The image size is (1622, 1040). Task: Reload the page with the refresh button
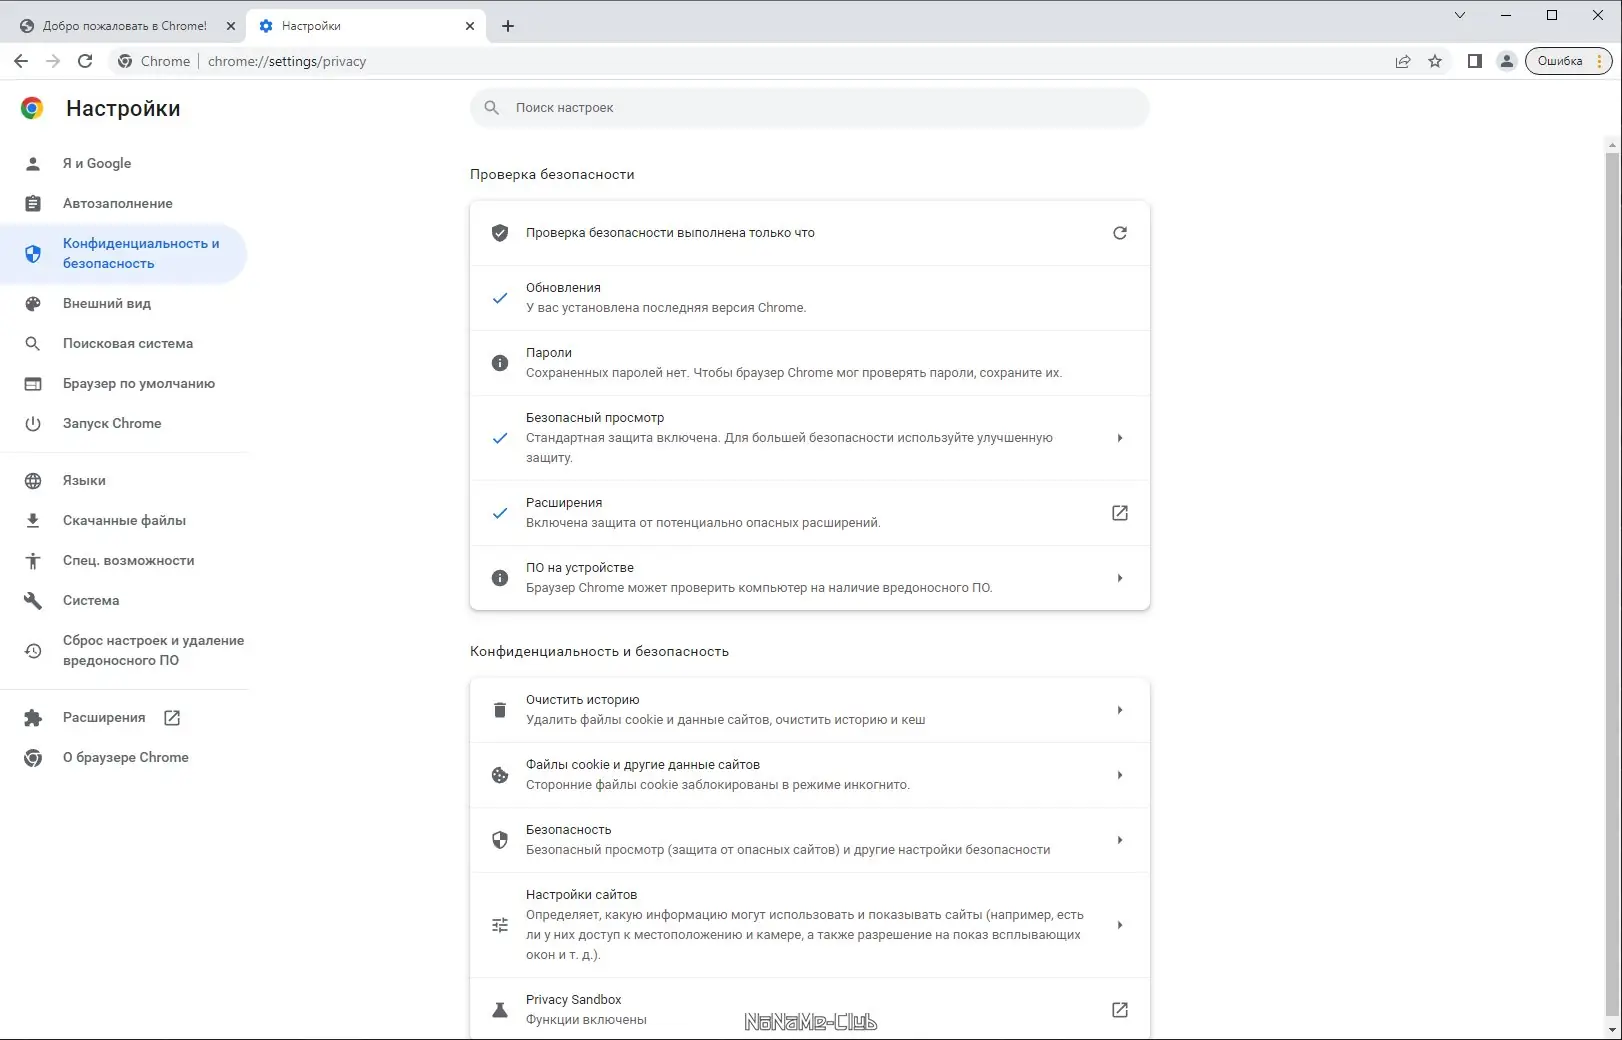85,61
